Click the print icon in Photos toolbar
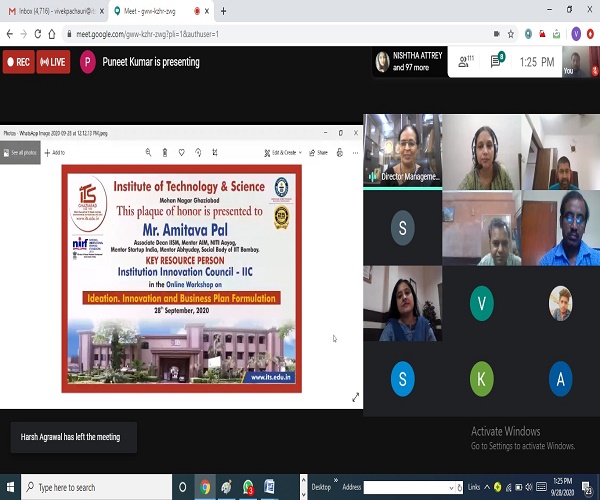Screen dimensions: 600x500 (x=339, y=153)
